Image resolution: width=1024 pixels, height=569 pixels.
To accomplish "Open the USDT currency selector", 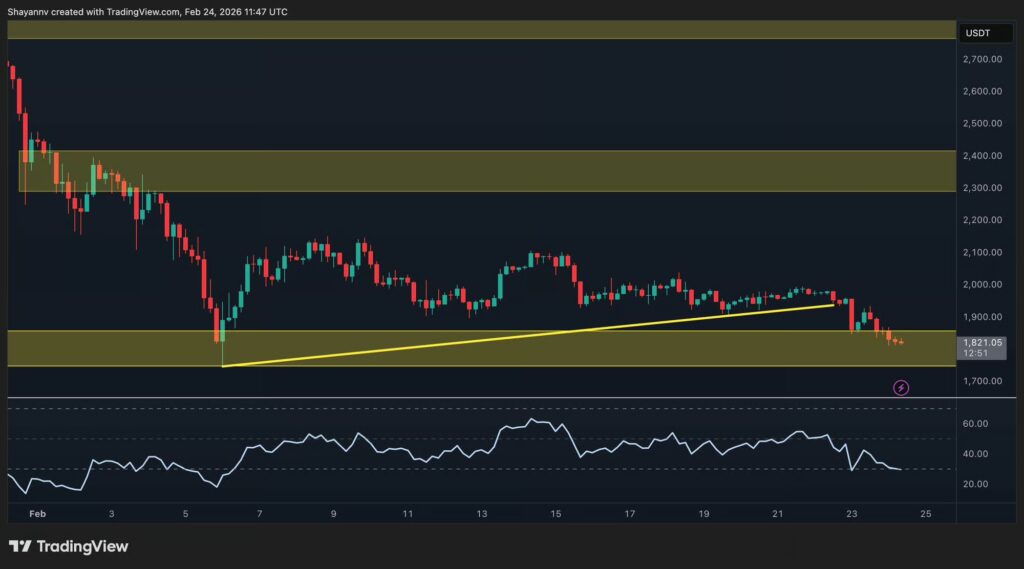I will (978, 34).
